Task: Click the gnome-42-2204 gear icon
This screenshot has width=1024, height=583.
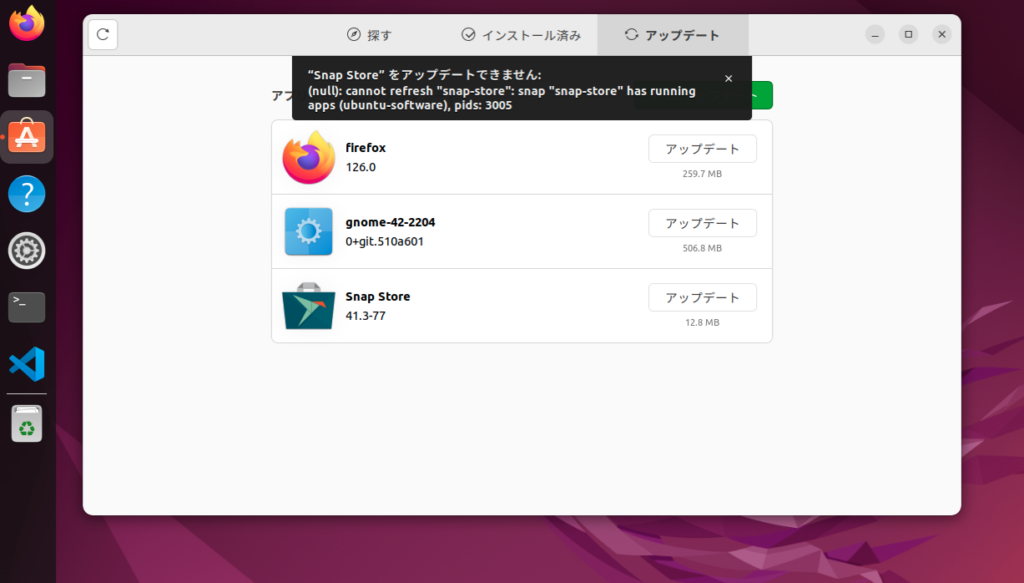Action: pos(308,232)
